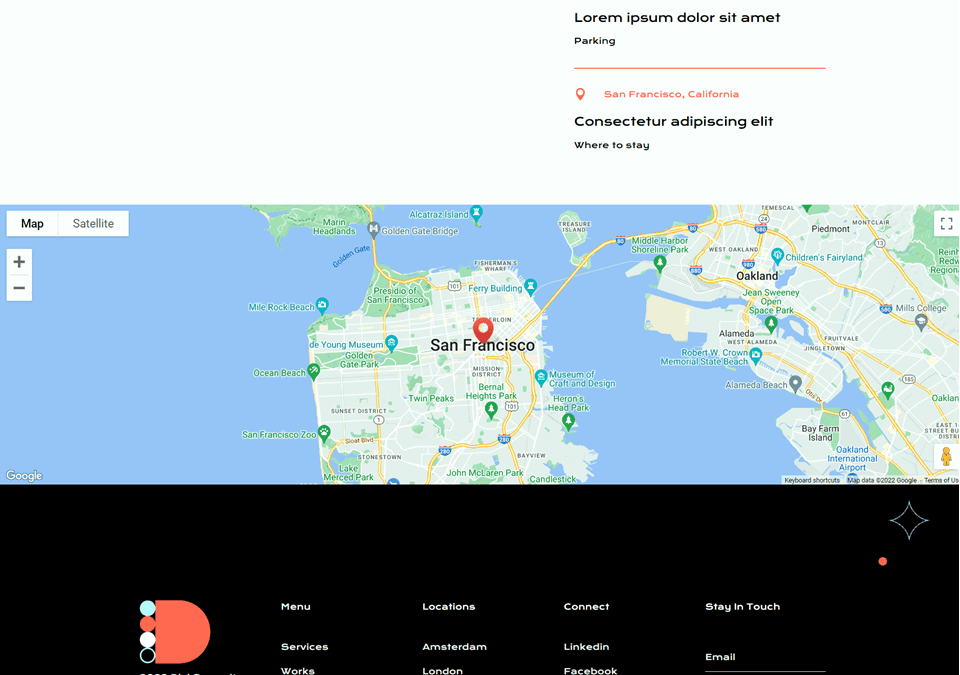Viewport: 960px width, 675px height.
Task: Open San Francisco, California location link
Action: coord(671,94)
